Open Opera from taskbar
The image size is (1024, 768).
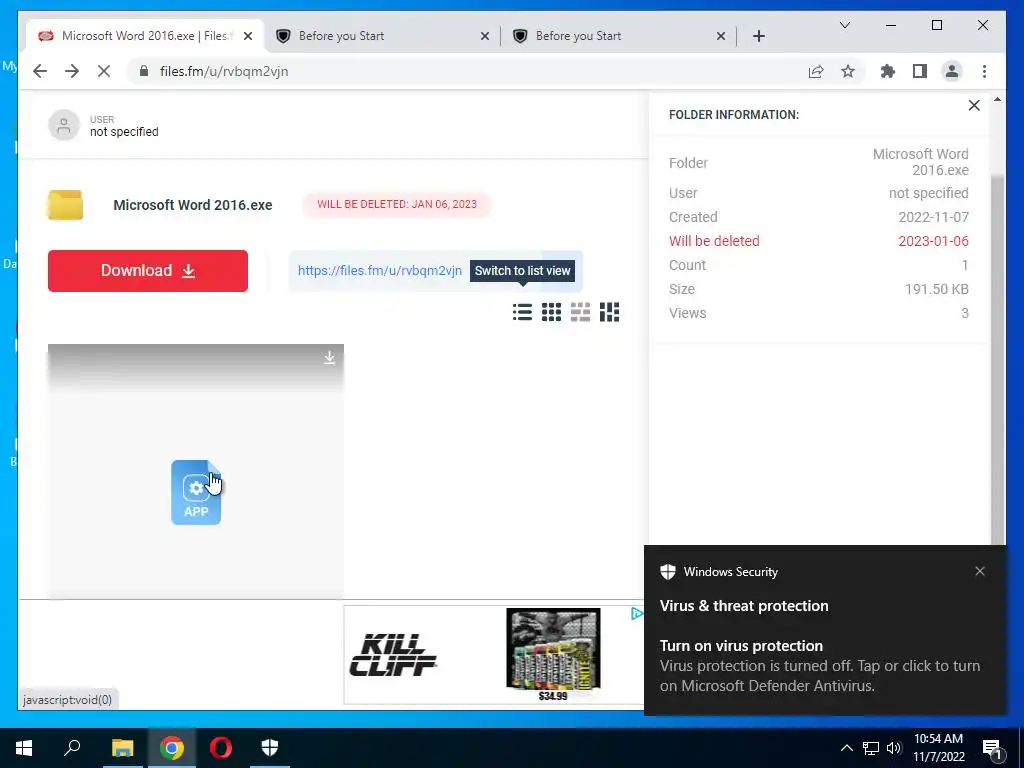click(x=221, y=748)
